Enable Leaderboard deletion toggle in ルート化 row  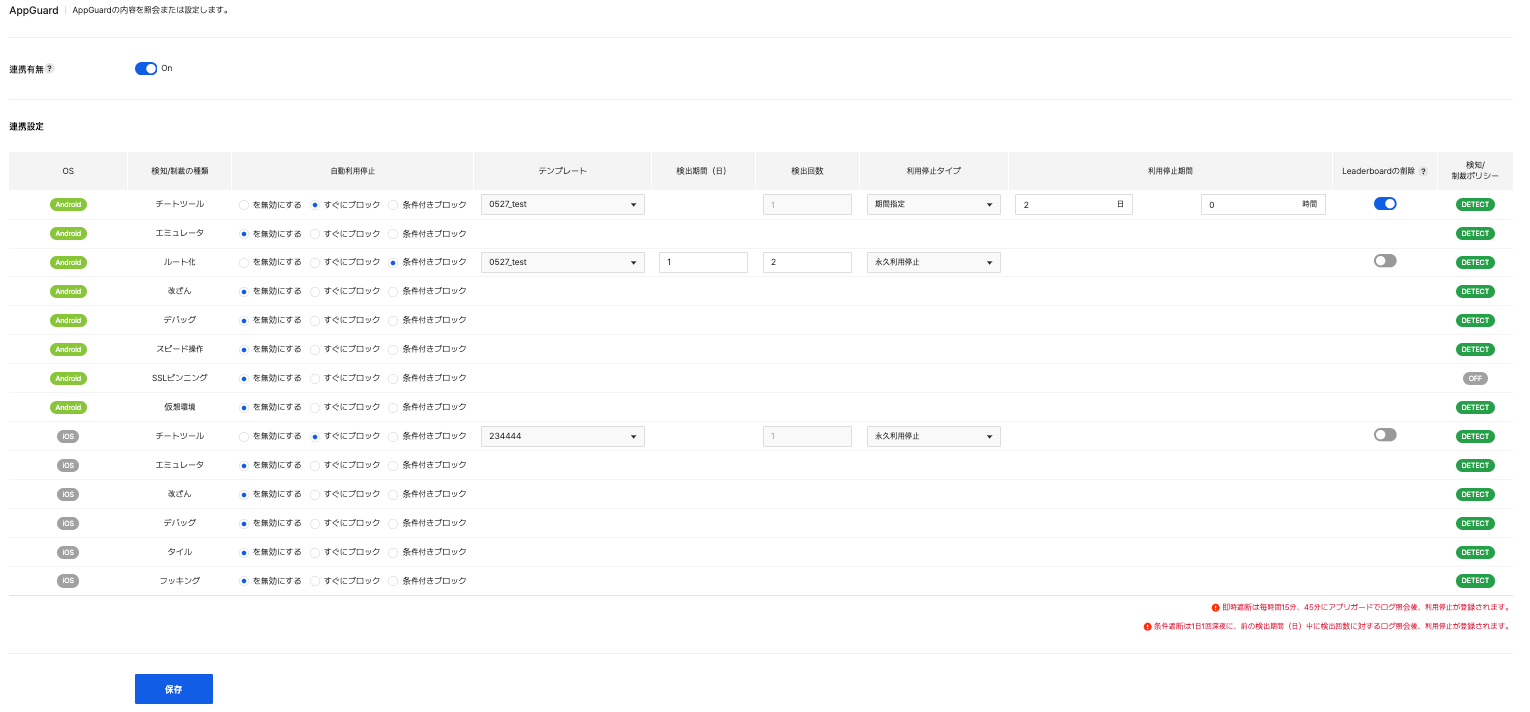tap(1385, 260)
